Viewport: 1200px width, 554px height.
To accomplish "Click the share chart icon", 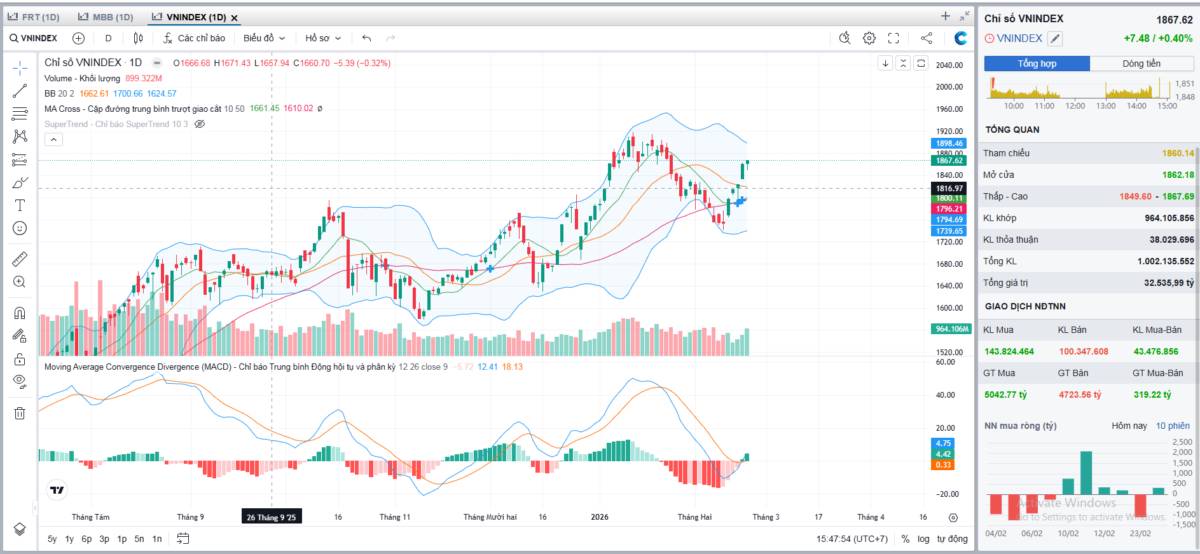I will click(x=926, y=38).
